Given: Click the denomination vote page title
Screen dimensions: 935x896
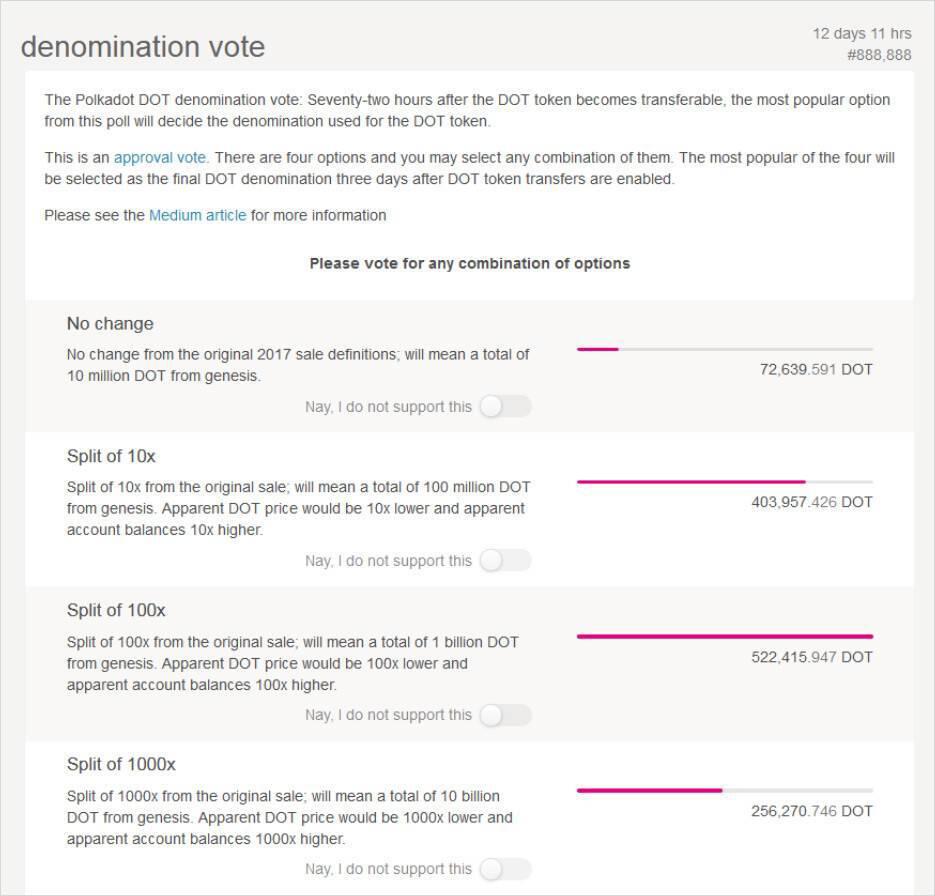Looking at the screenshot, I should coord(143,47).
